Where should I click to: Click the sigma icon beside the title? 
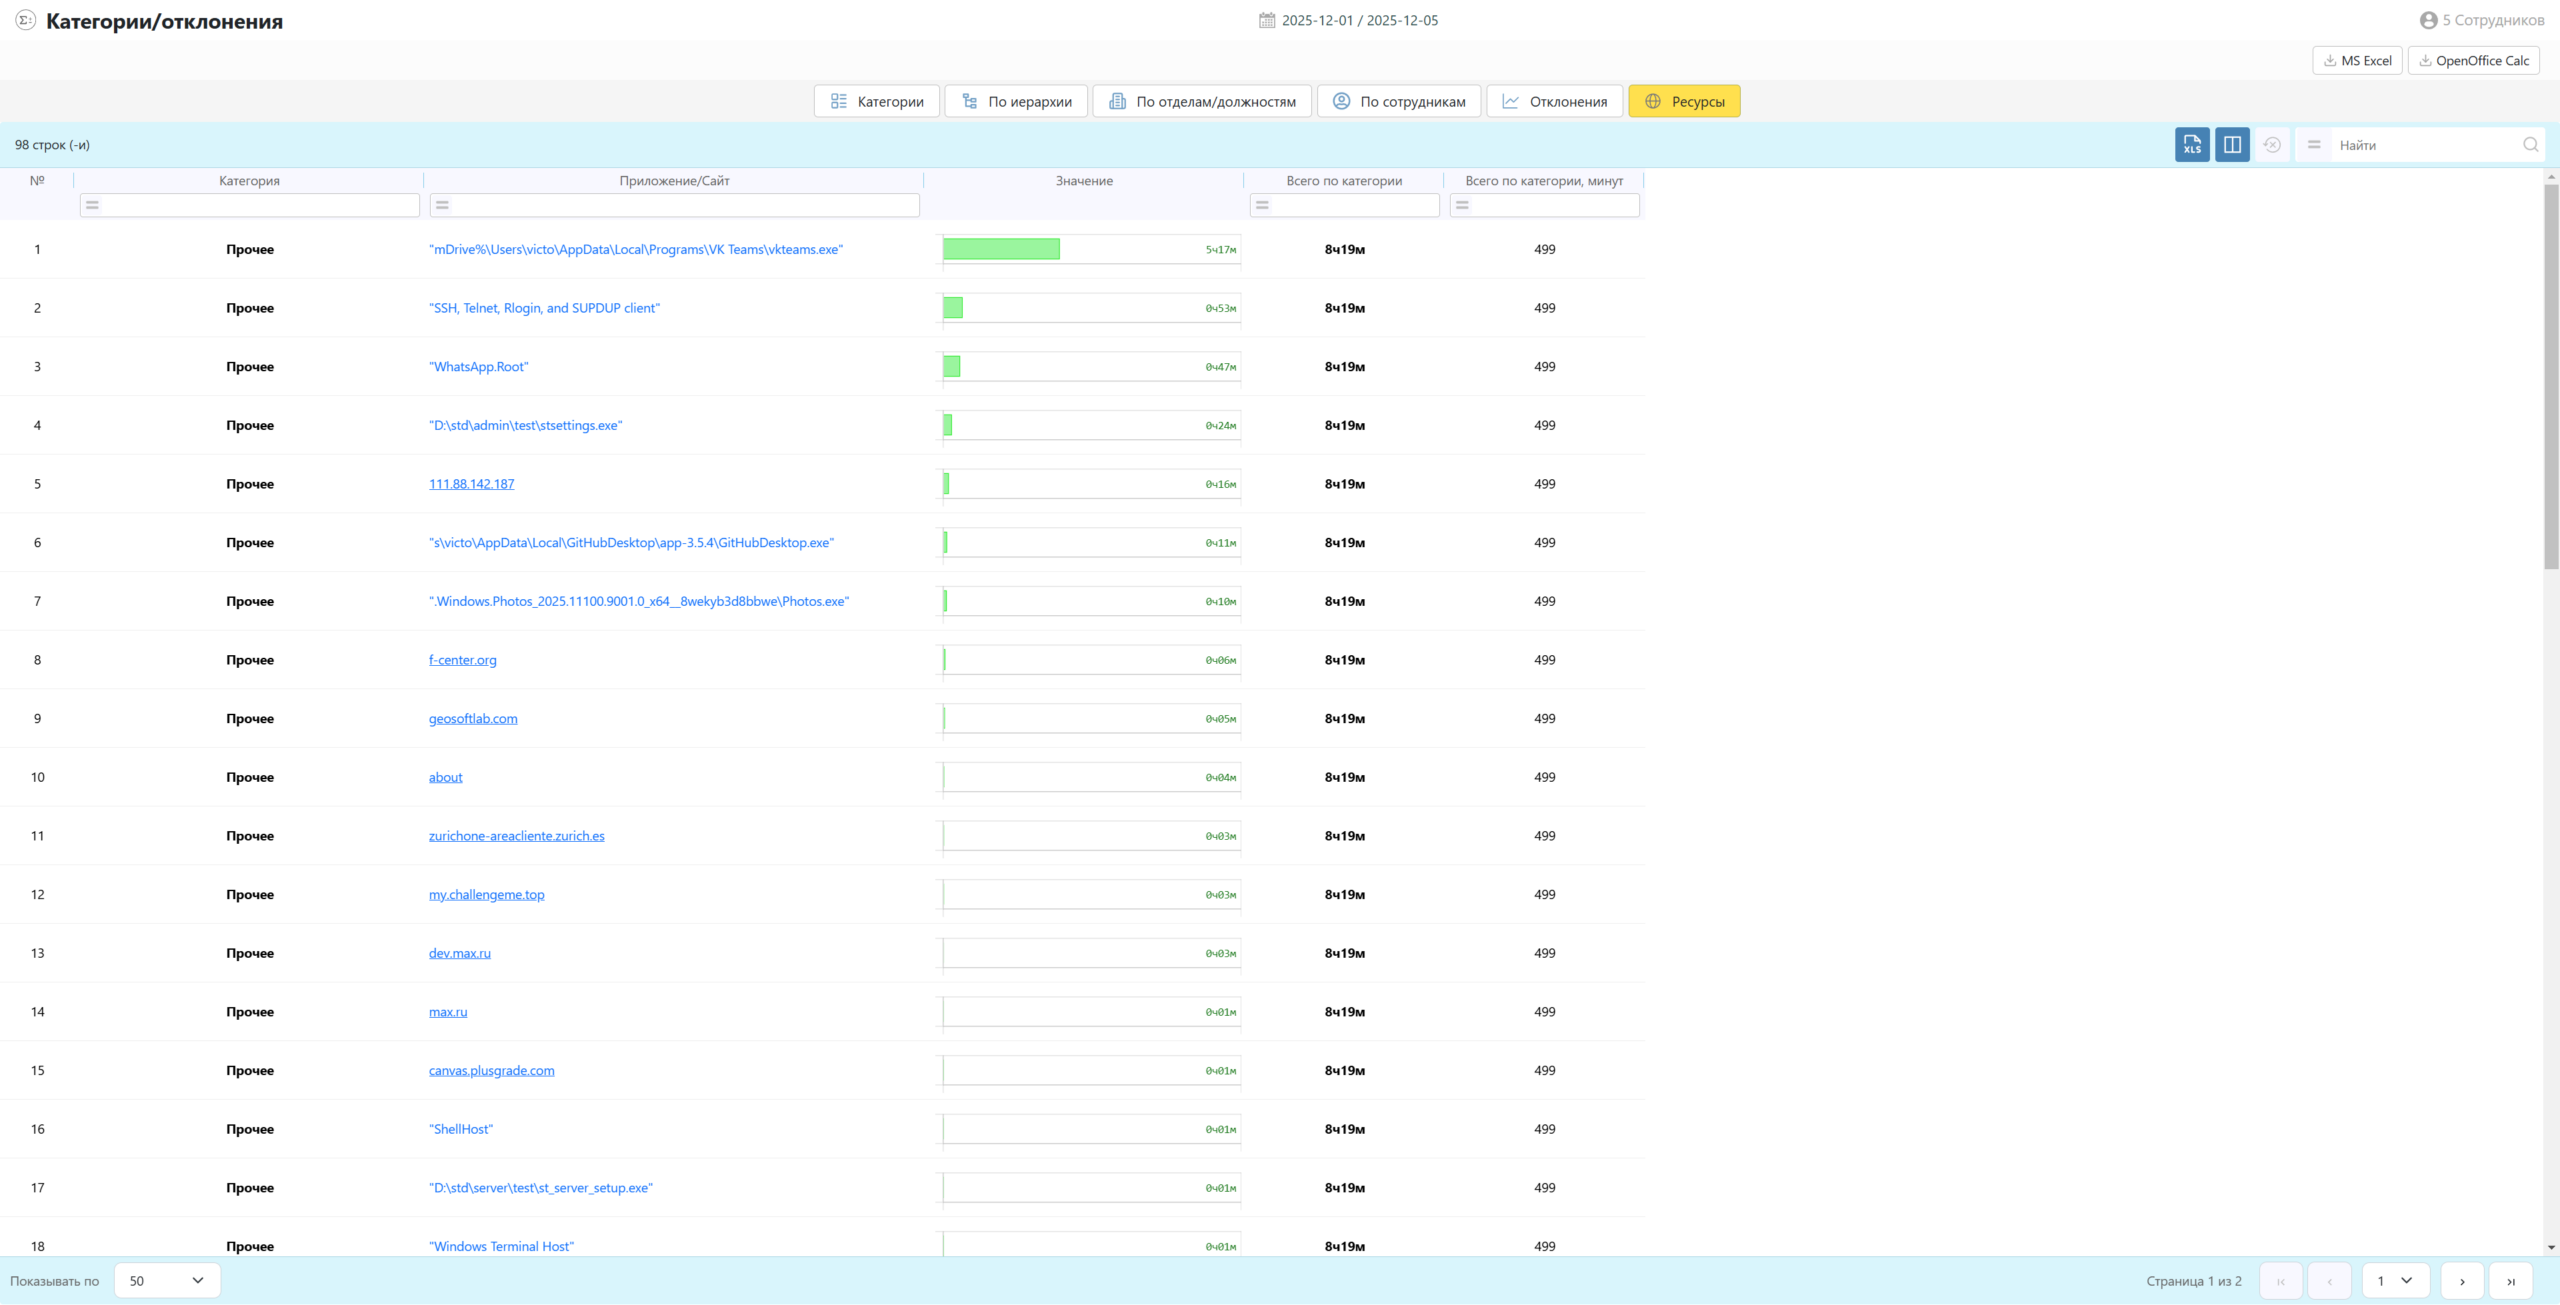tap(25, 20)
